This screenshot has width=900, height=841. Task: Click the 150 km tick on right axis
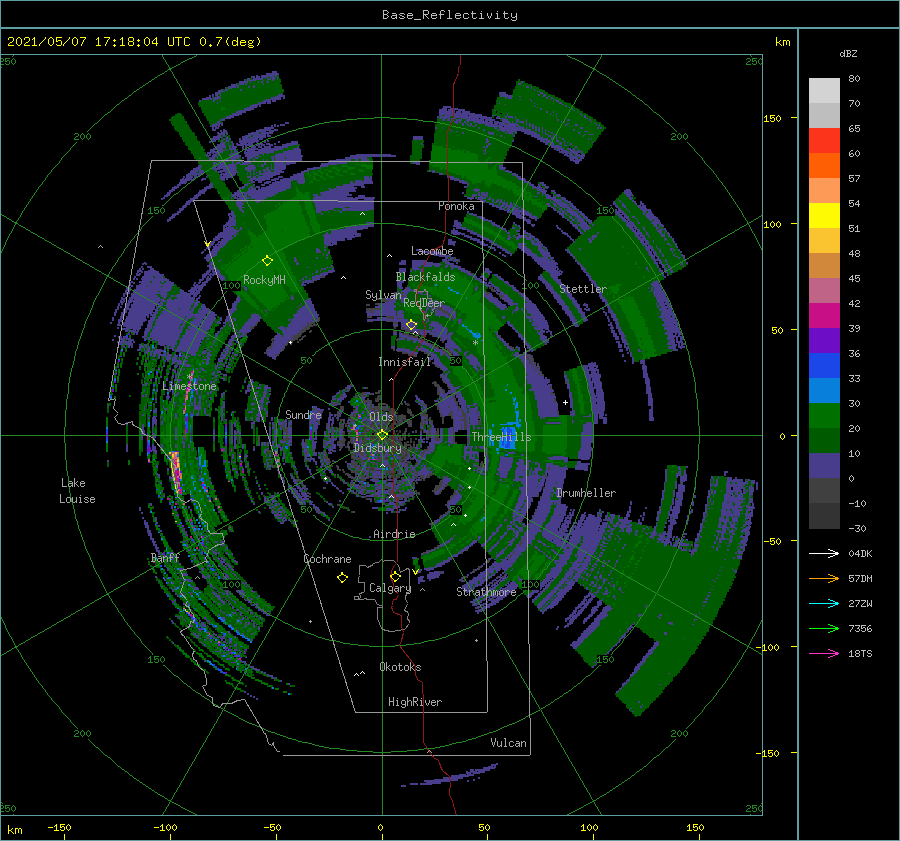(772, 118)
